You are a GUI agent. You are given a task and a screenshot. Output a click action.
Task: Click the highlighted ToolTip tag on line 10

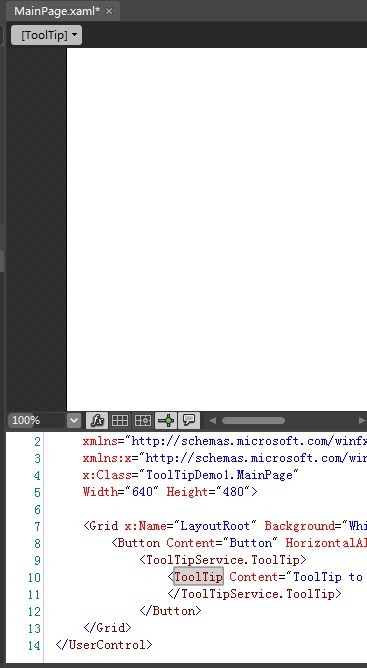tap(198, 577)
